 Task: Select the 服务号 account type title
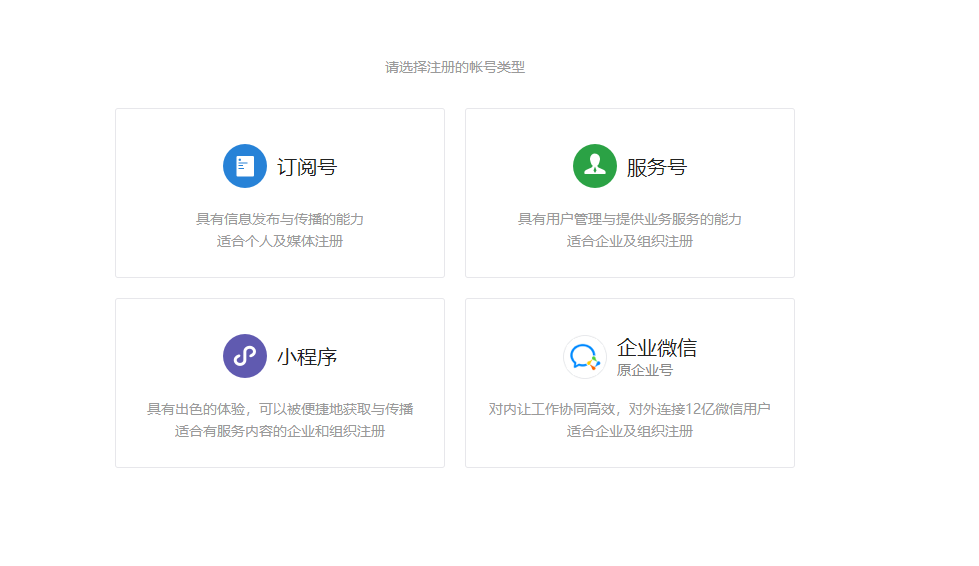(656, 167)
